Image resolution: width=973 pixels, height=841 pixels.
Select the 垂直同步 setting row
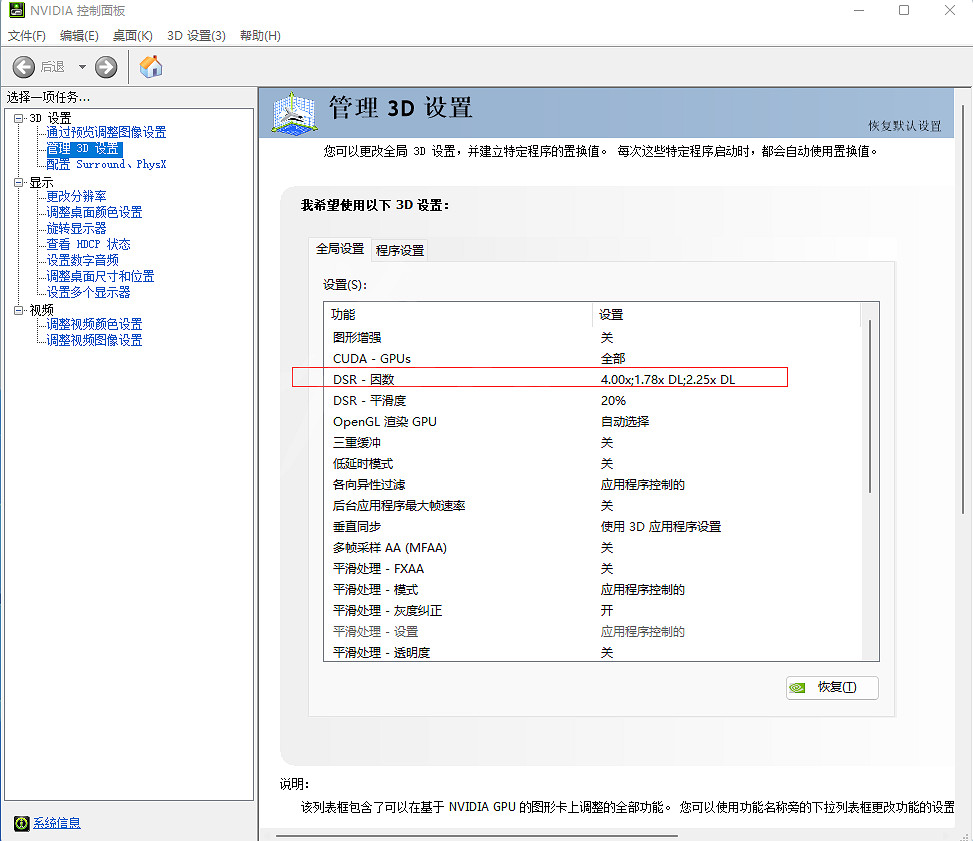coord(357,526)
